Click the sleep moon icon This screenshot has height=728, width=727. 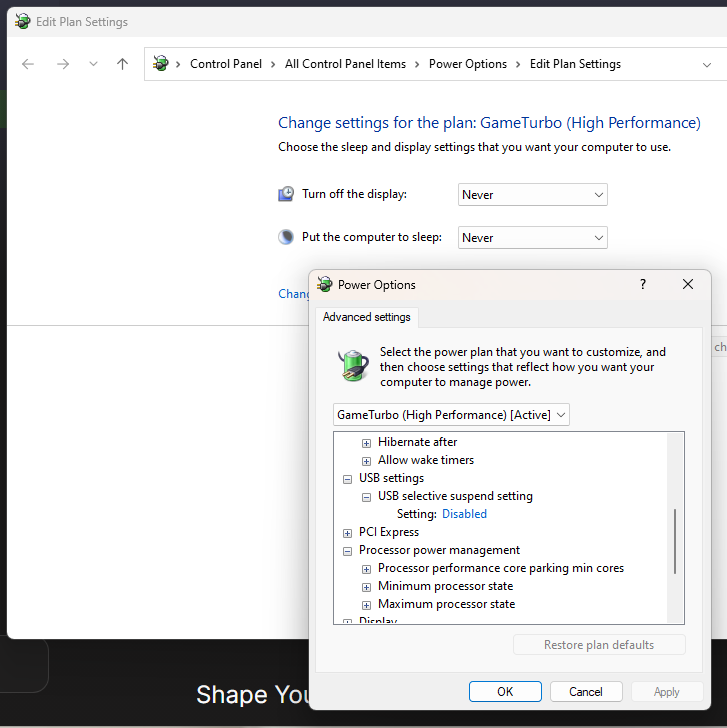click(286, 237)
